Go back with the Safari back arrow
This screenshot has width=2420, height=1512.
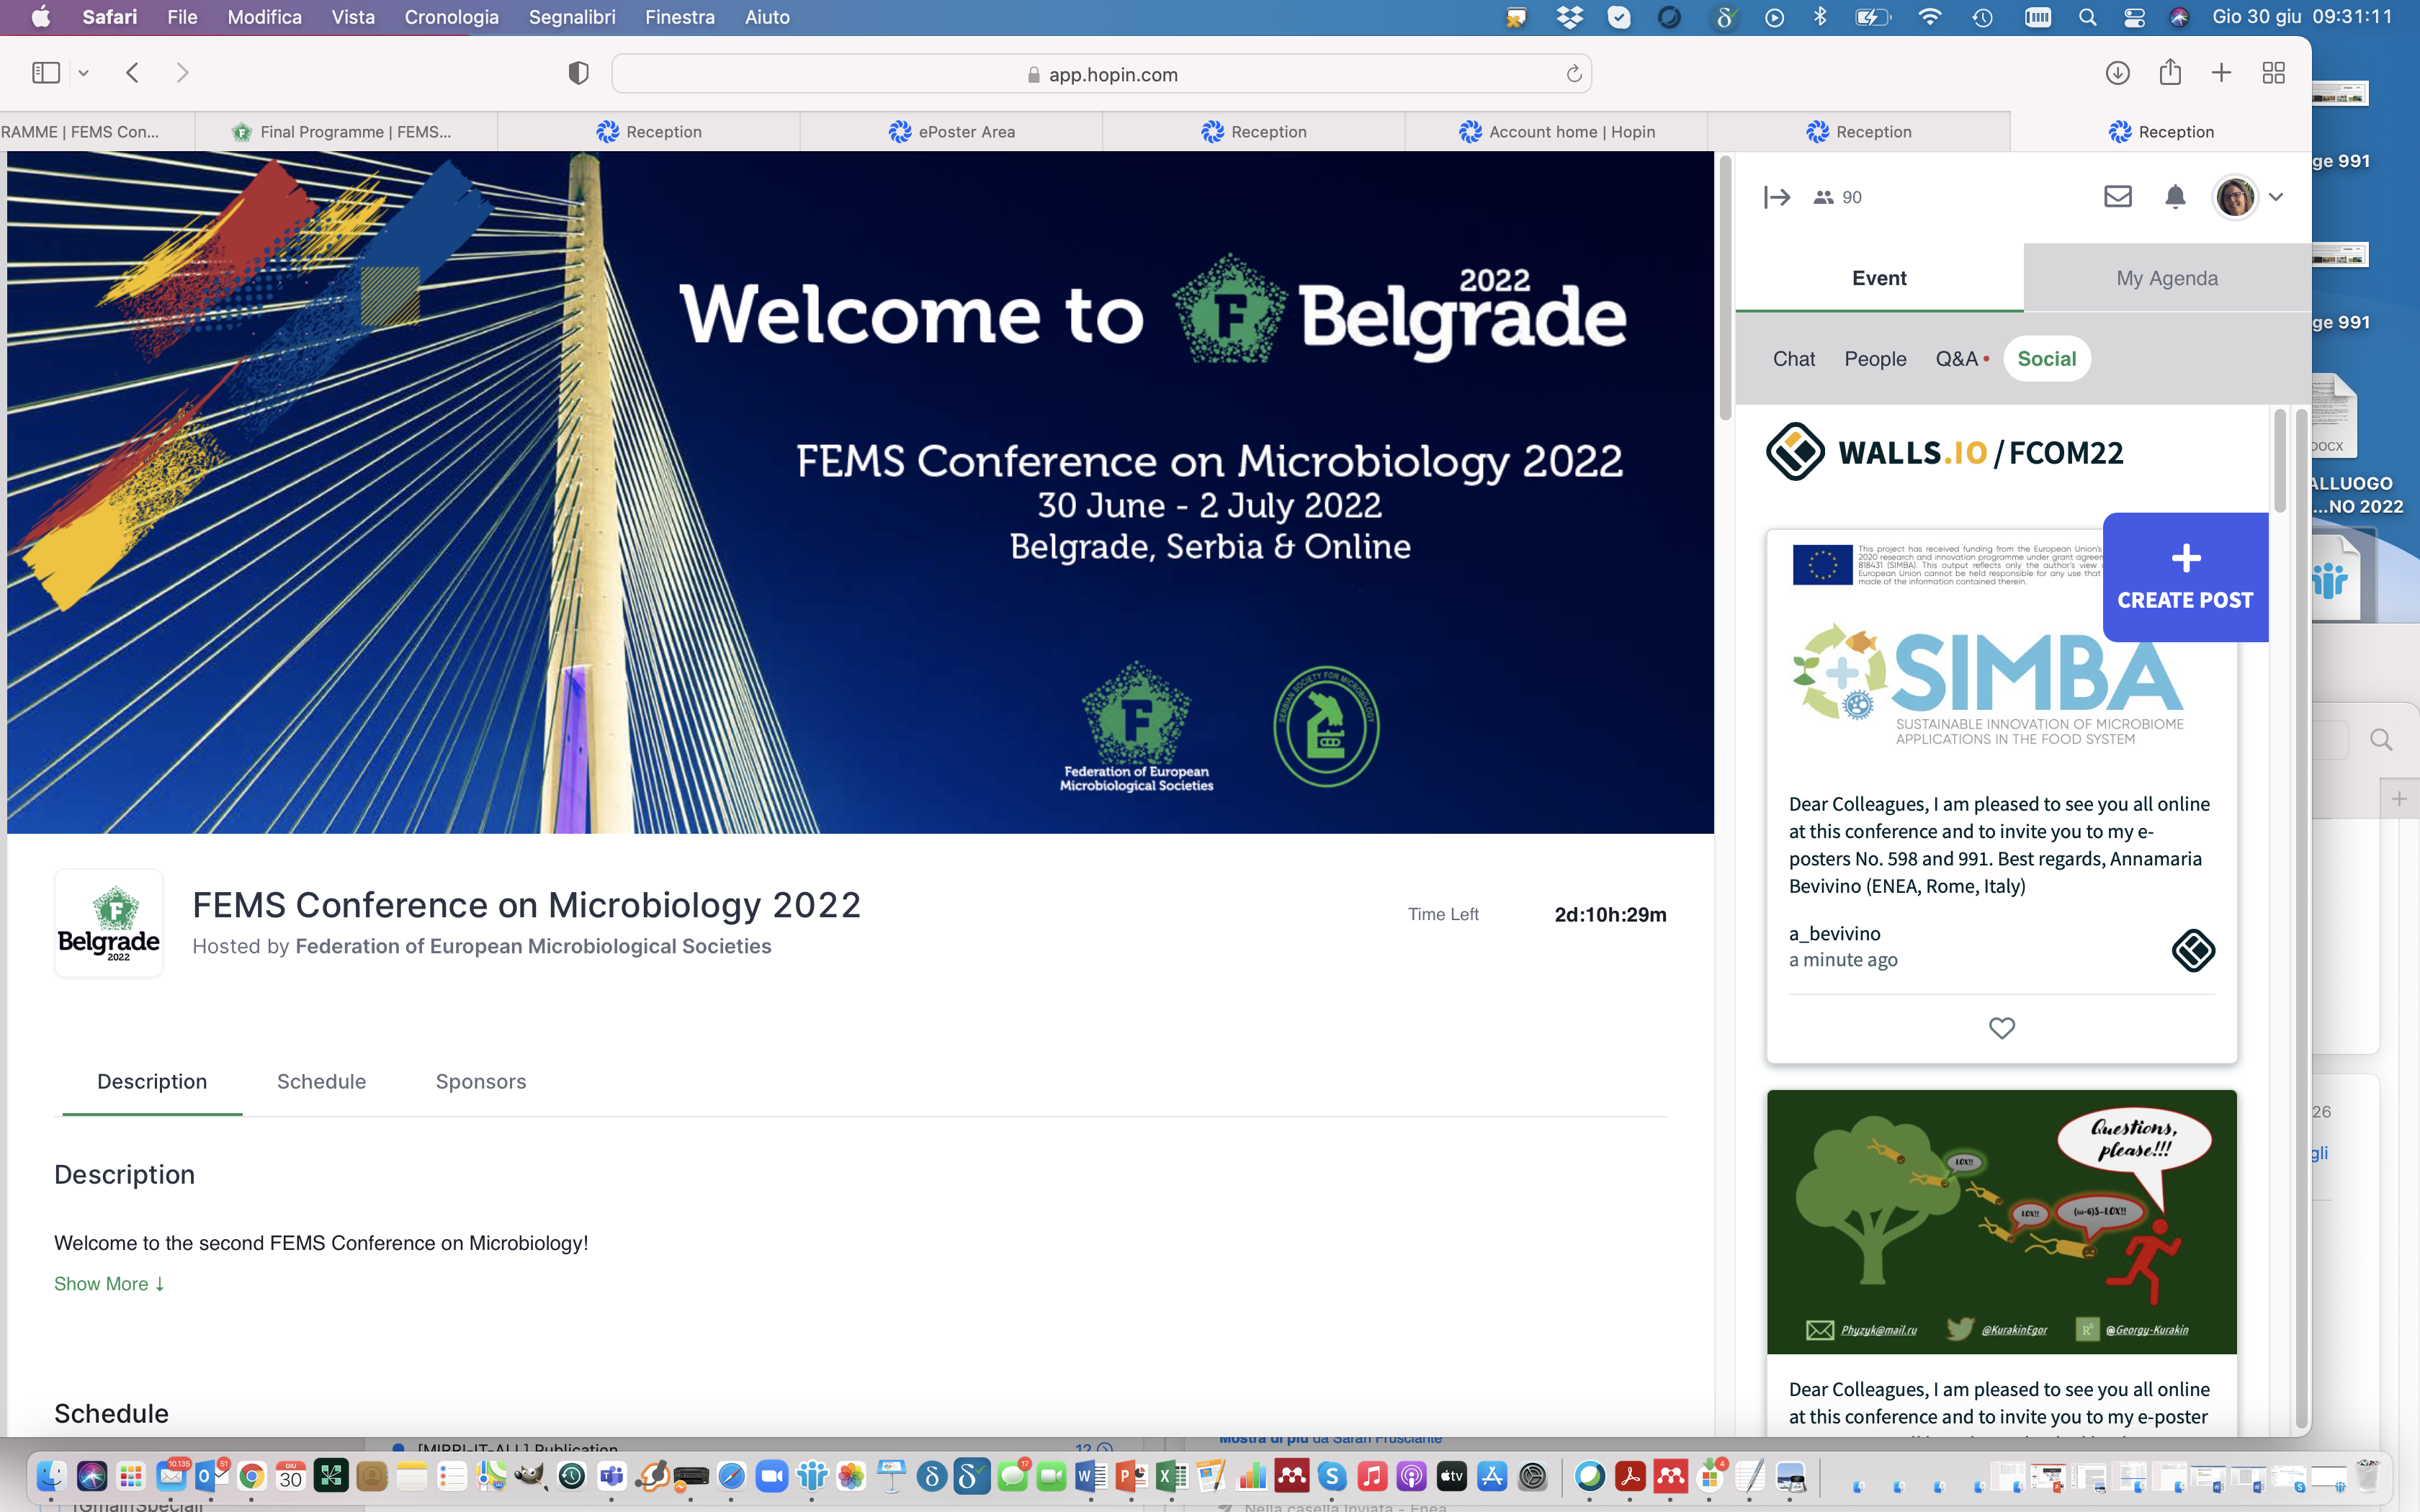click(x=132, y=73)
